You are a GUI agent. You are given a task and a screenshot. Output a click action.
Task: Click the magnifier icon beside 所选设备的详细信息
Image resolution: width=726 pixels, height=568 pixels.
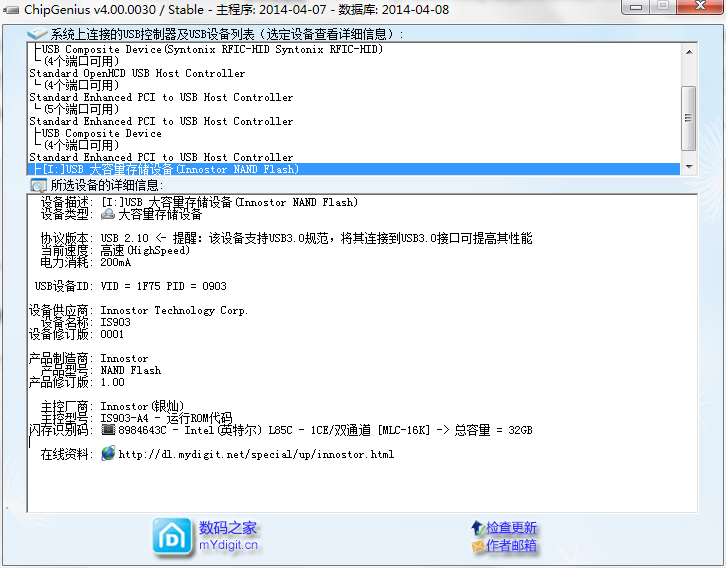pos(38,186)
